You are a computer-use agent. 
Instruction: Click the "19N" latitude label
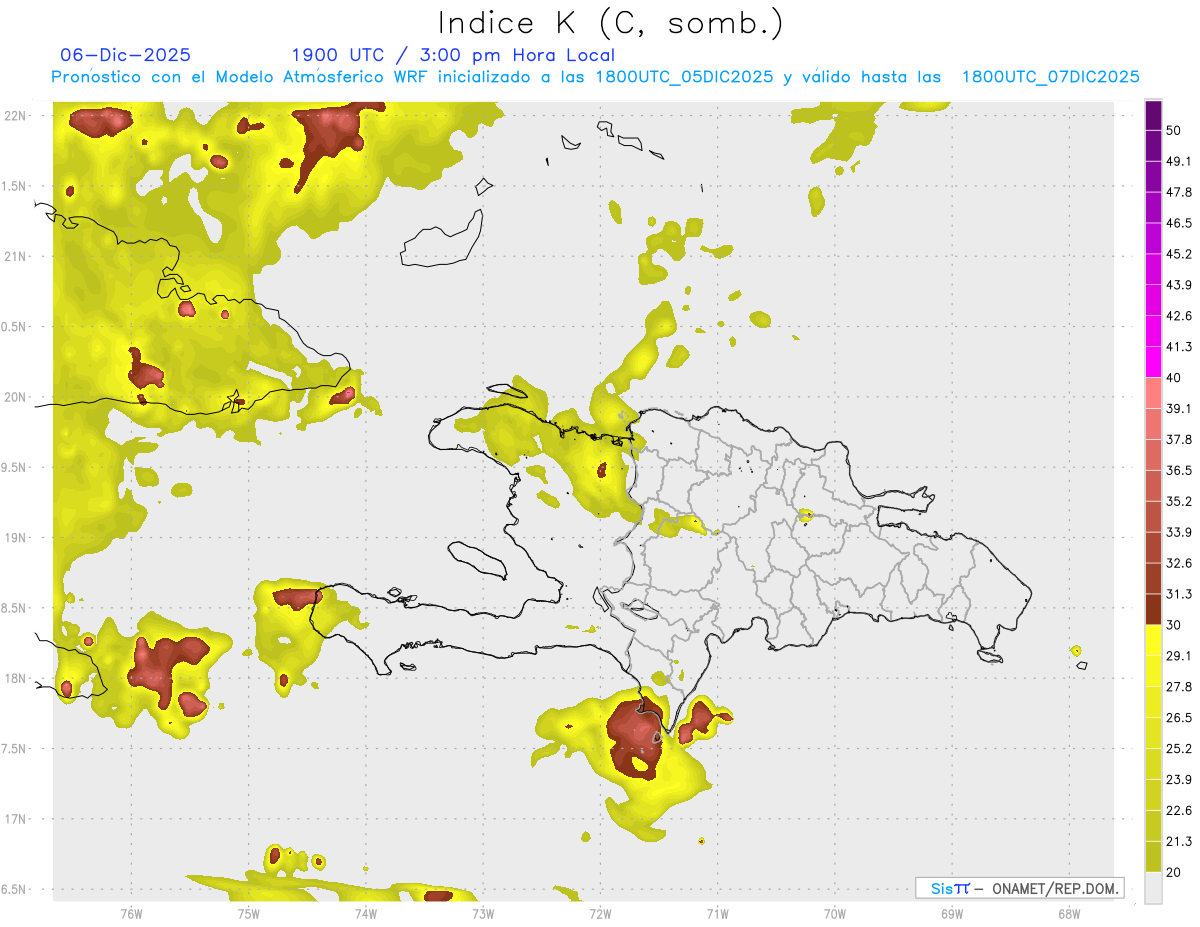point(15,538)
